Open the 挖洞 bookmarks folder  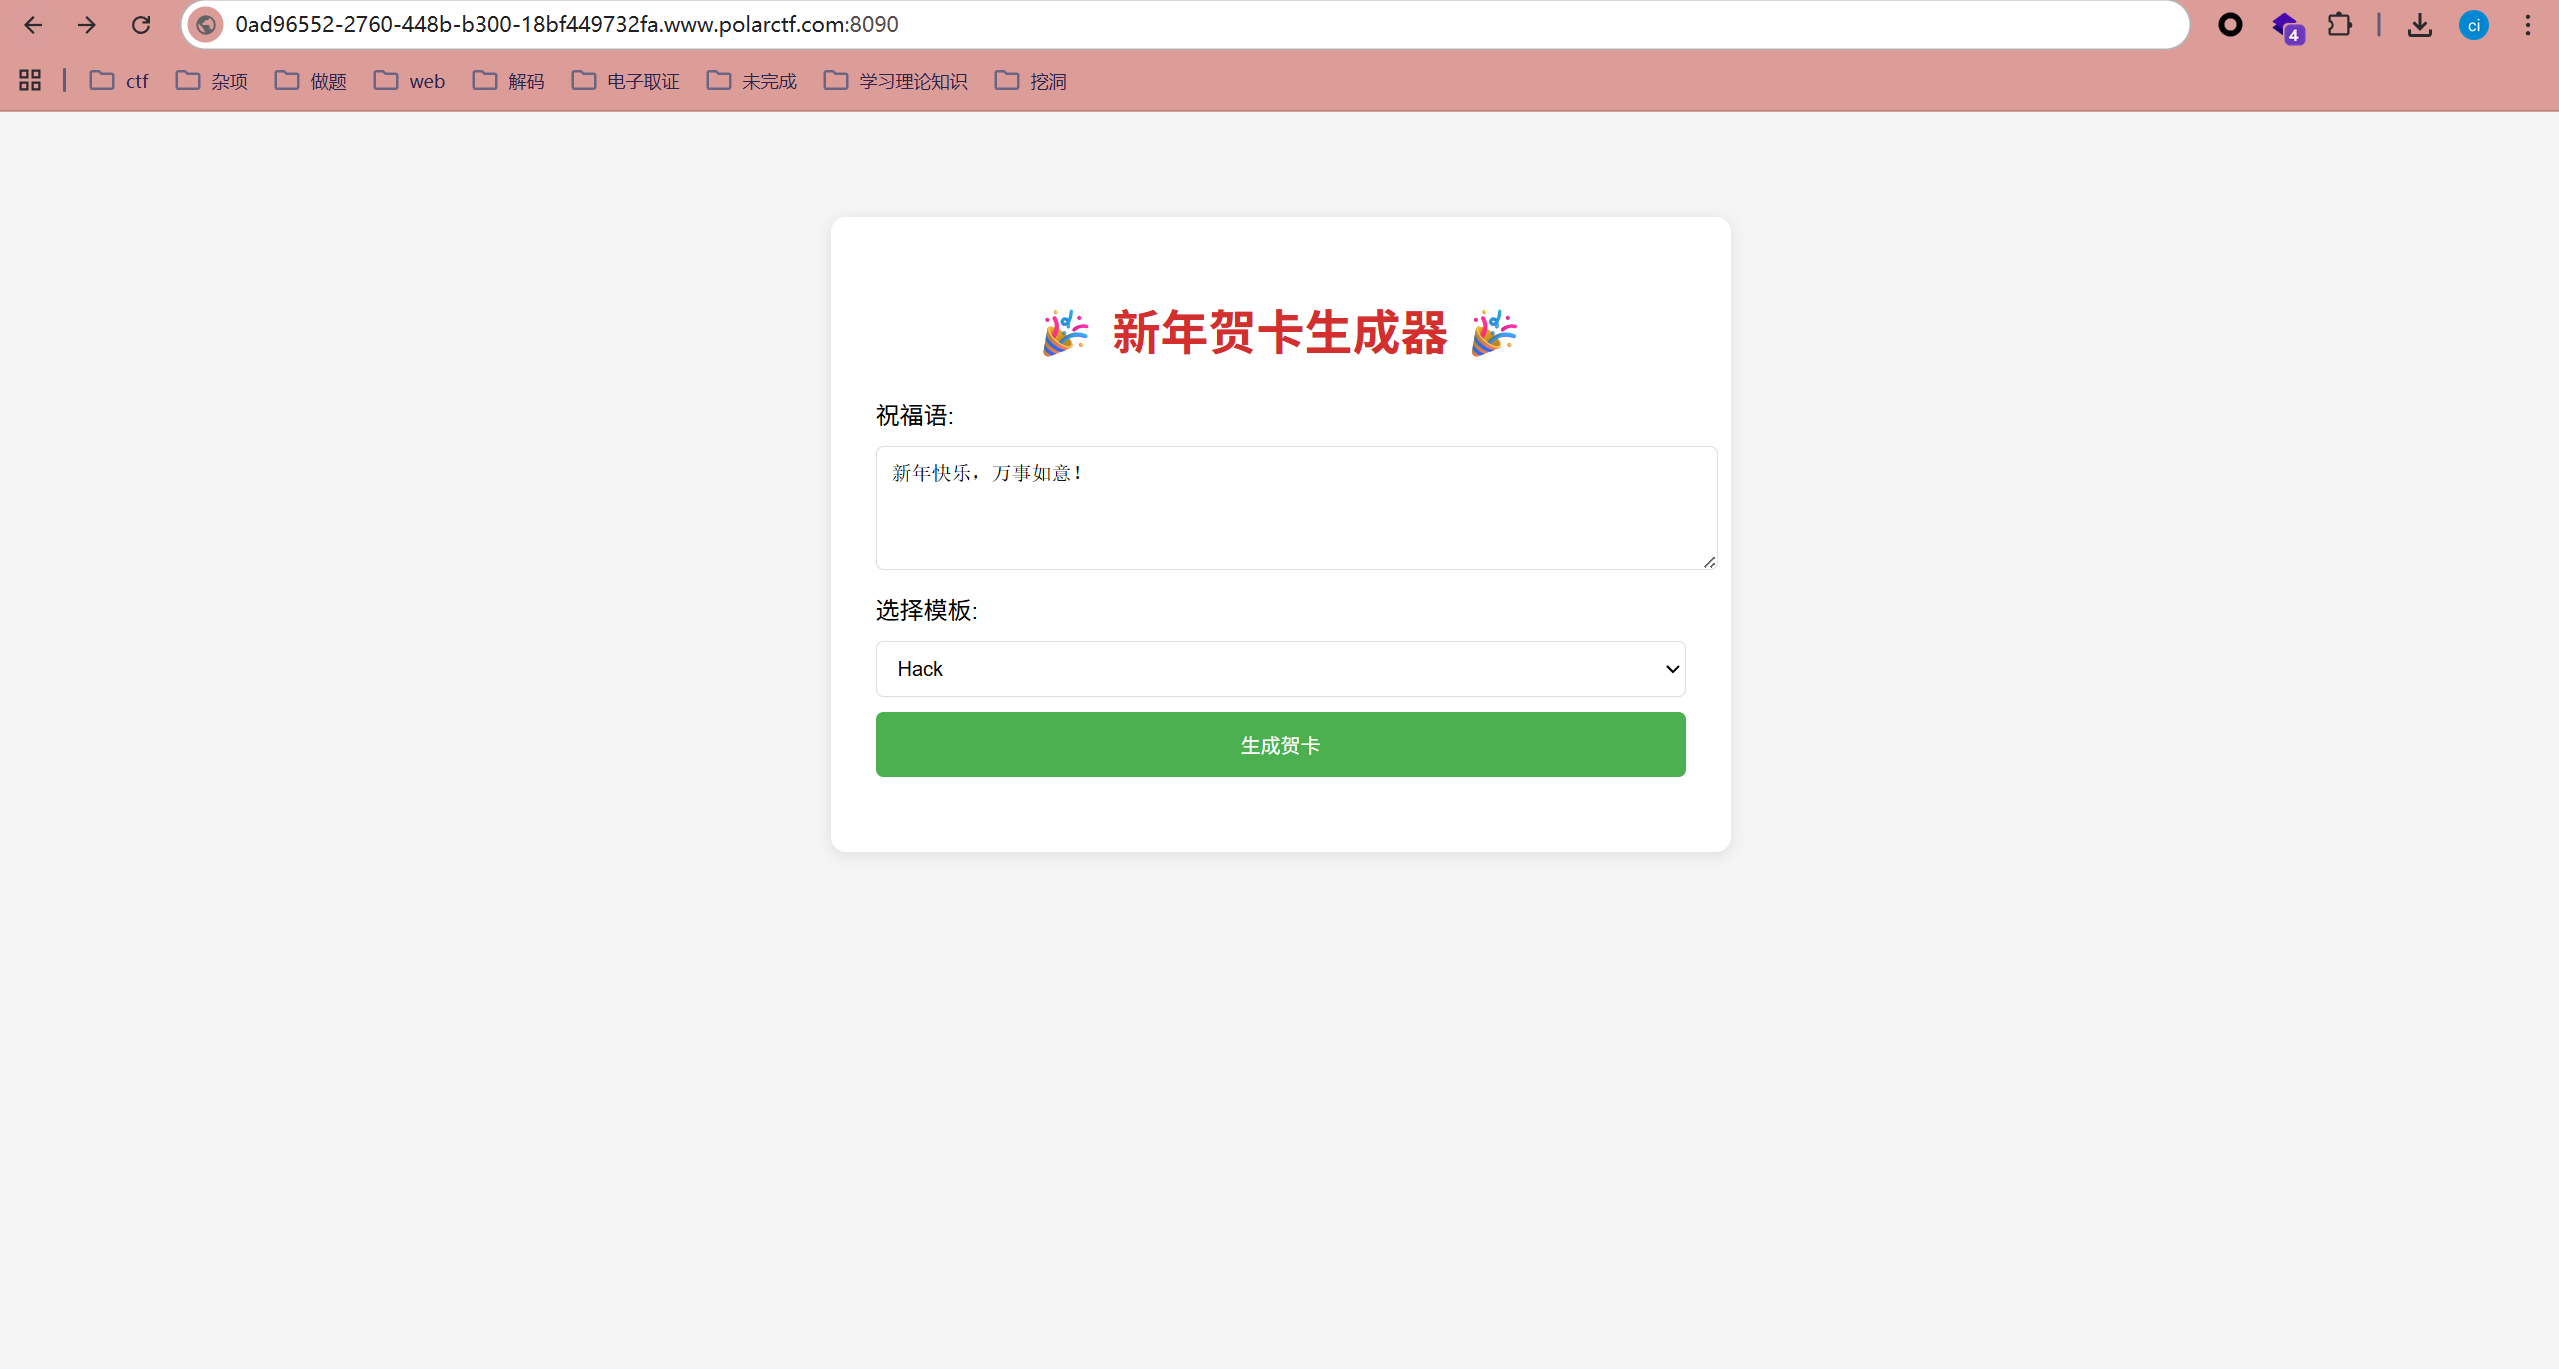click(x=1031, y=81)
